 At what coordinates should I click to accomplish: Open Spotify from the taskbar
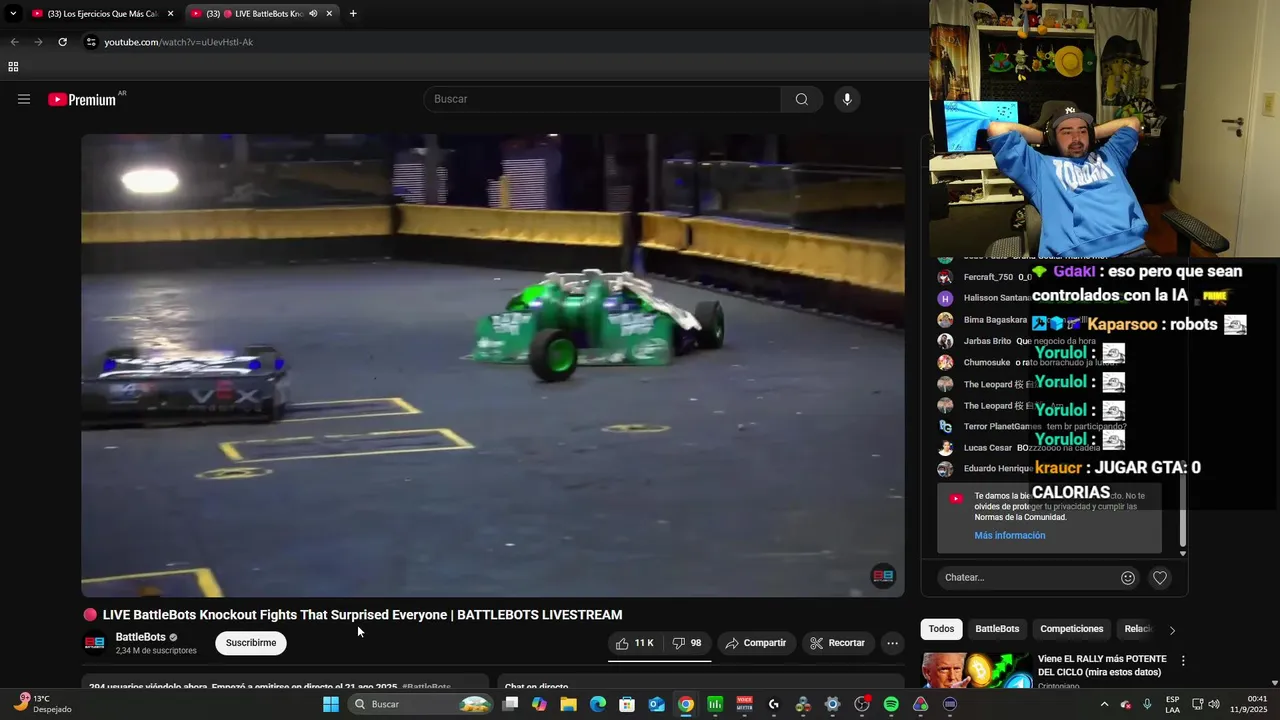pyautogui.click(x=891, y=704)
